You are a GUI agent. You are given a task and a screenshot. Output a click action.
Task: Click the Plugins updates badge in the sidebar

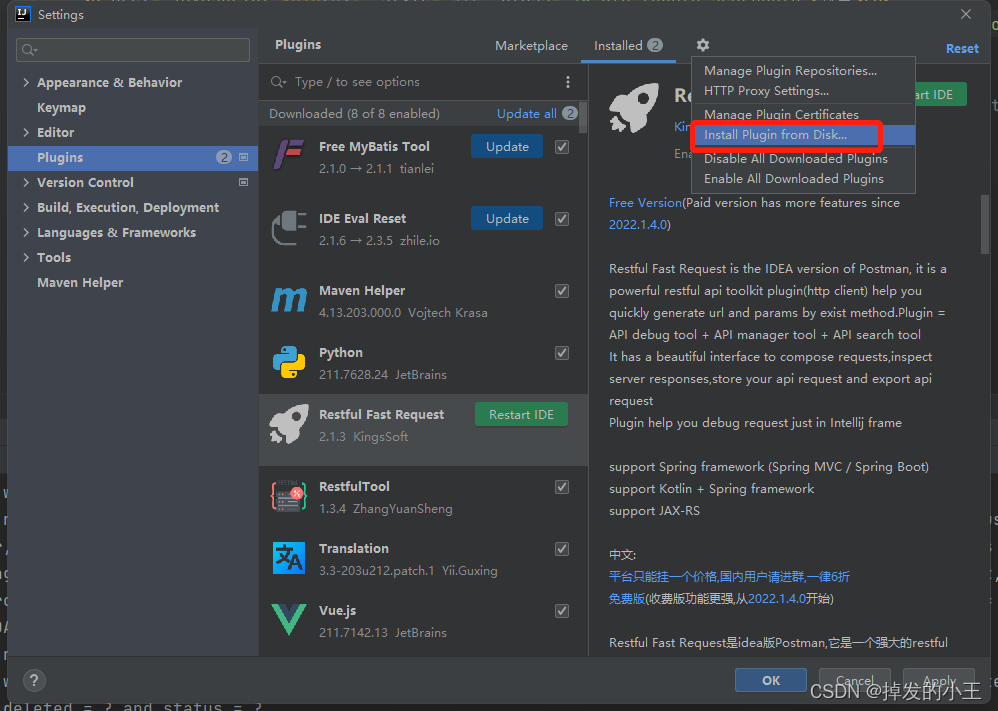tap(223, 157)
